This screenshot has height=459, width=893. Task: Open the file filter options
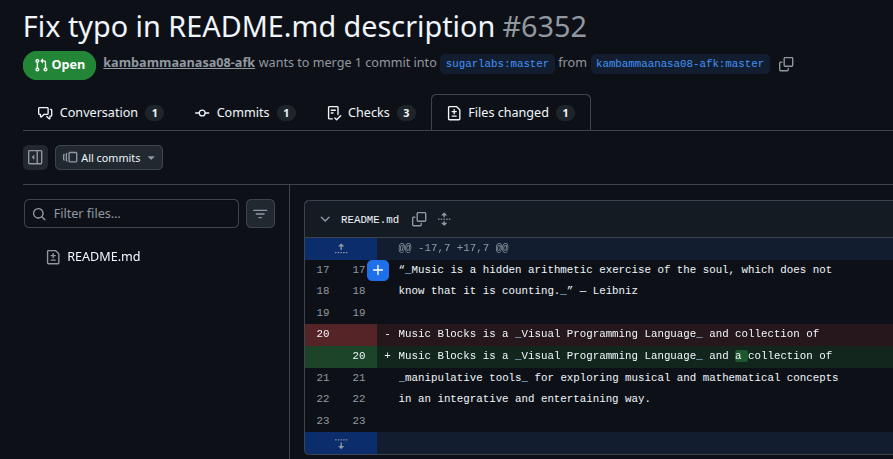point(260,214)
